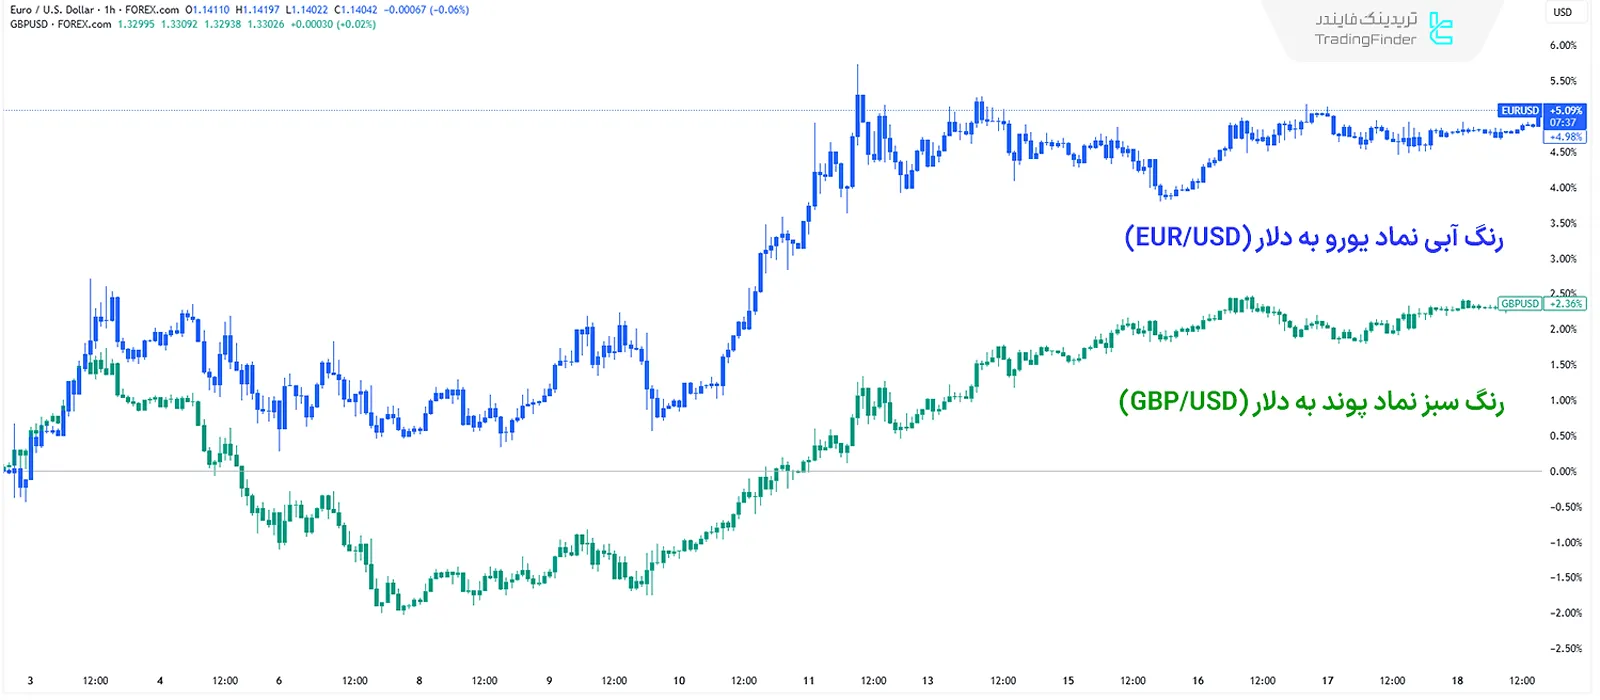
Task: Click the -2.50% price axis label
Action: point(1565,649)
